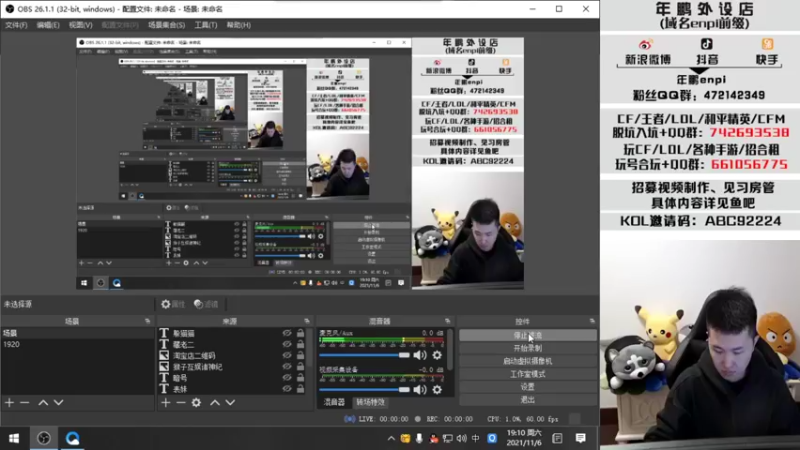Mute the 麦克风/Aux speaker icon
This screenshot has width=800, height=450.
[x=420, y=355]
